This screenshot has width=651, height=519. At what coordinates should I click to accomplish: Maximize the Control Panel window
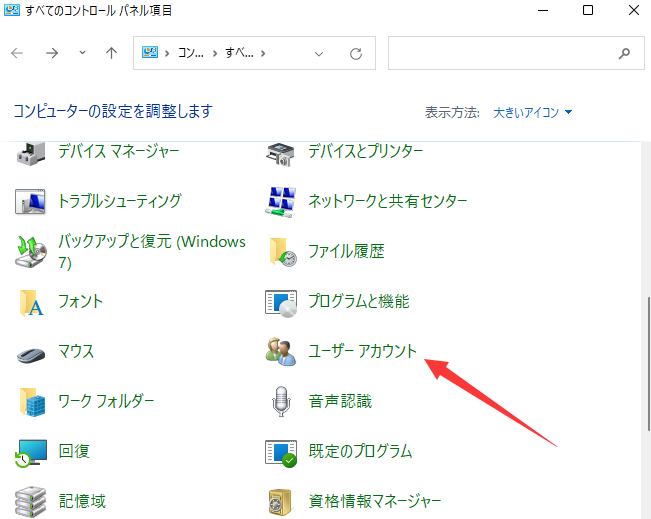588,10
